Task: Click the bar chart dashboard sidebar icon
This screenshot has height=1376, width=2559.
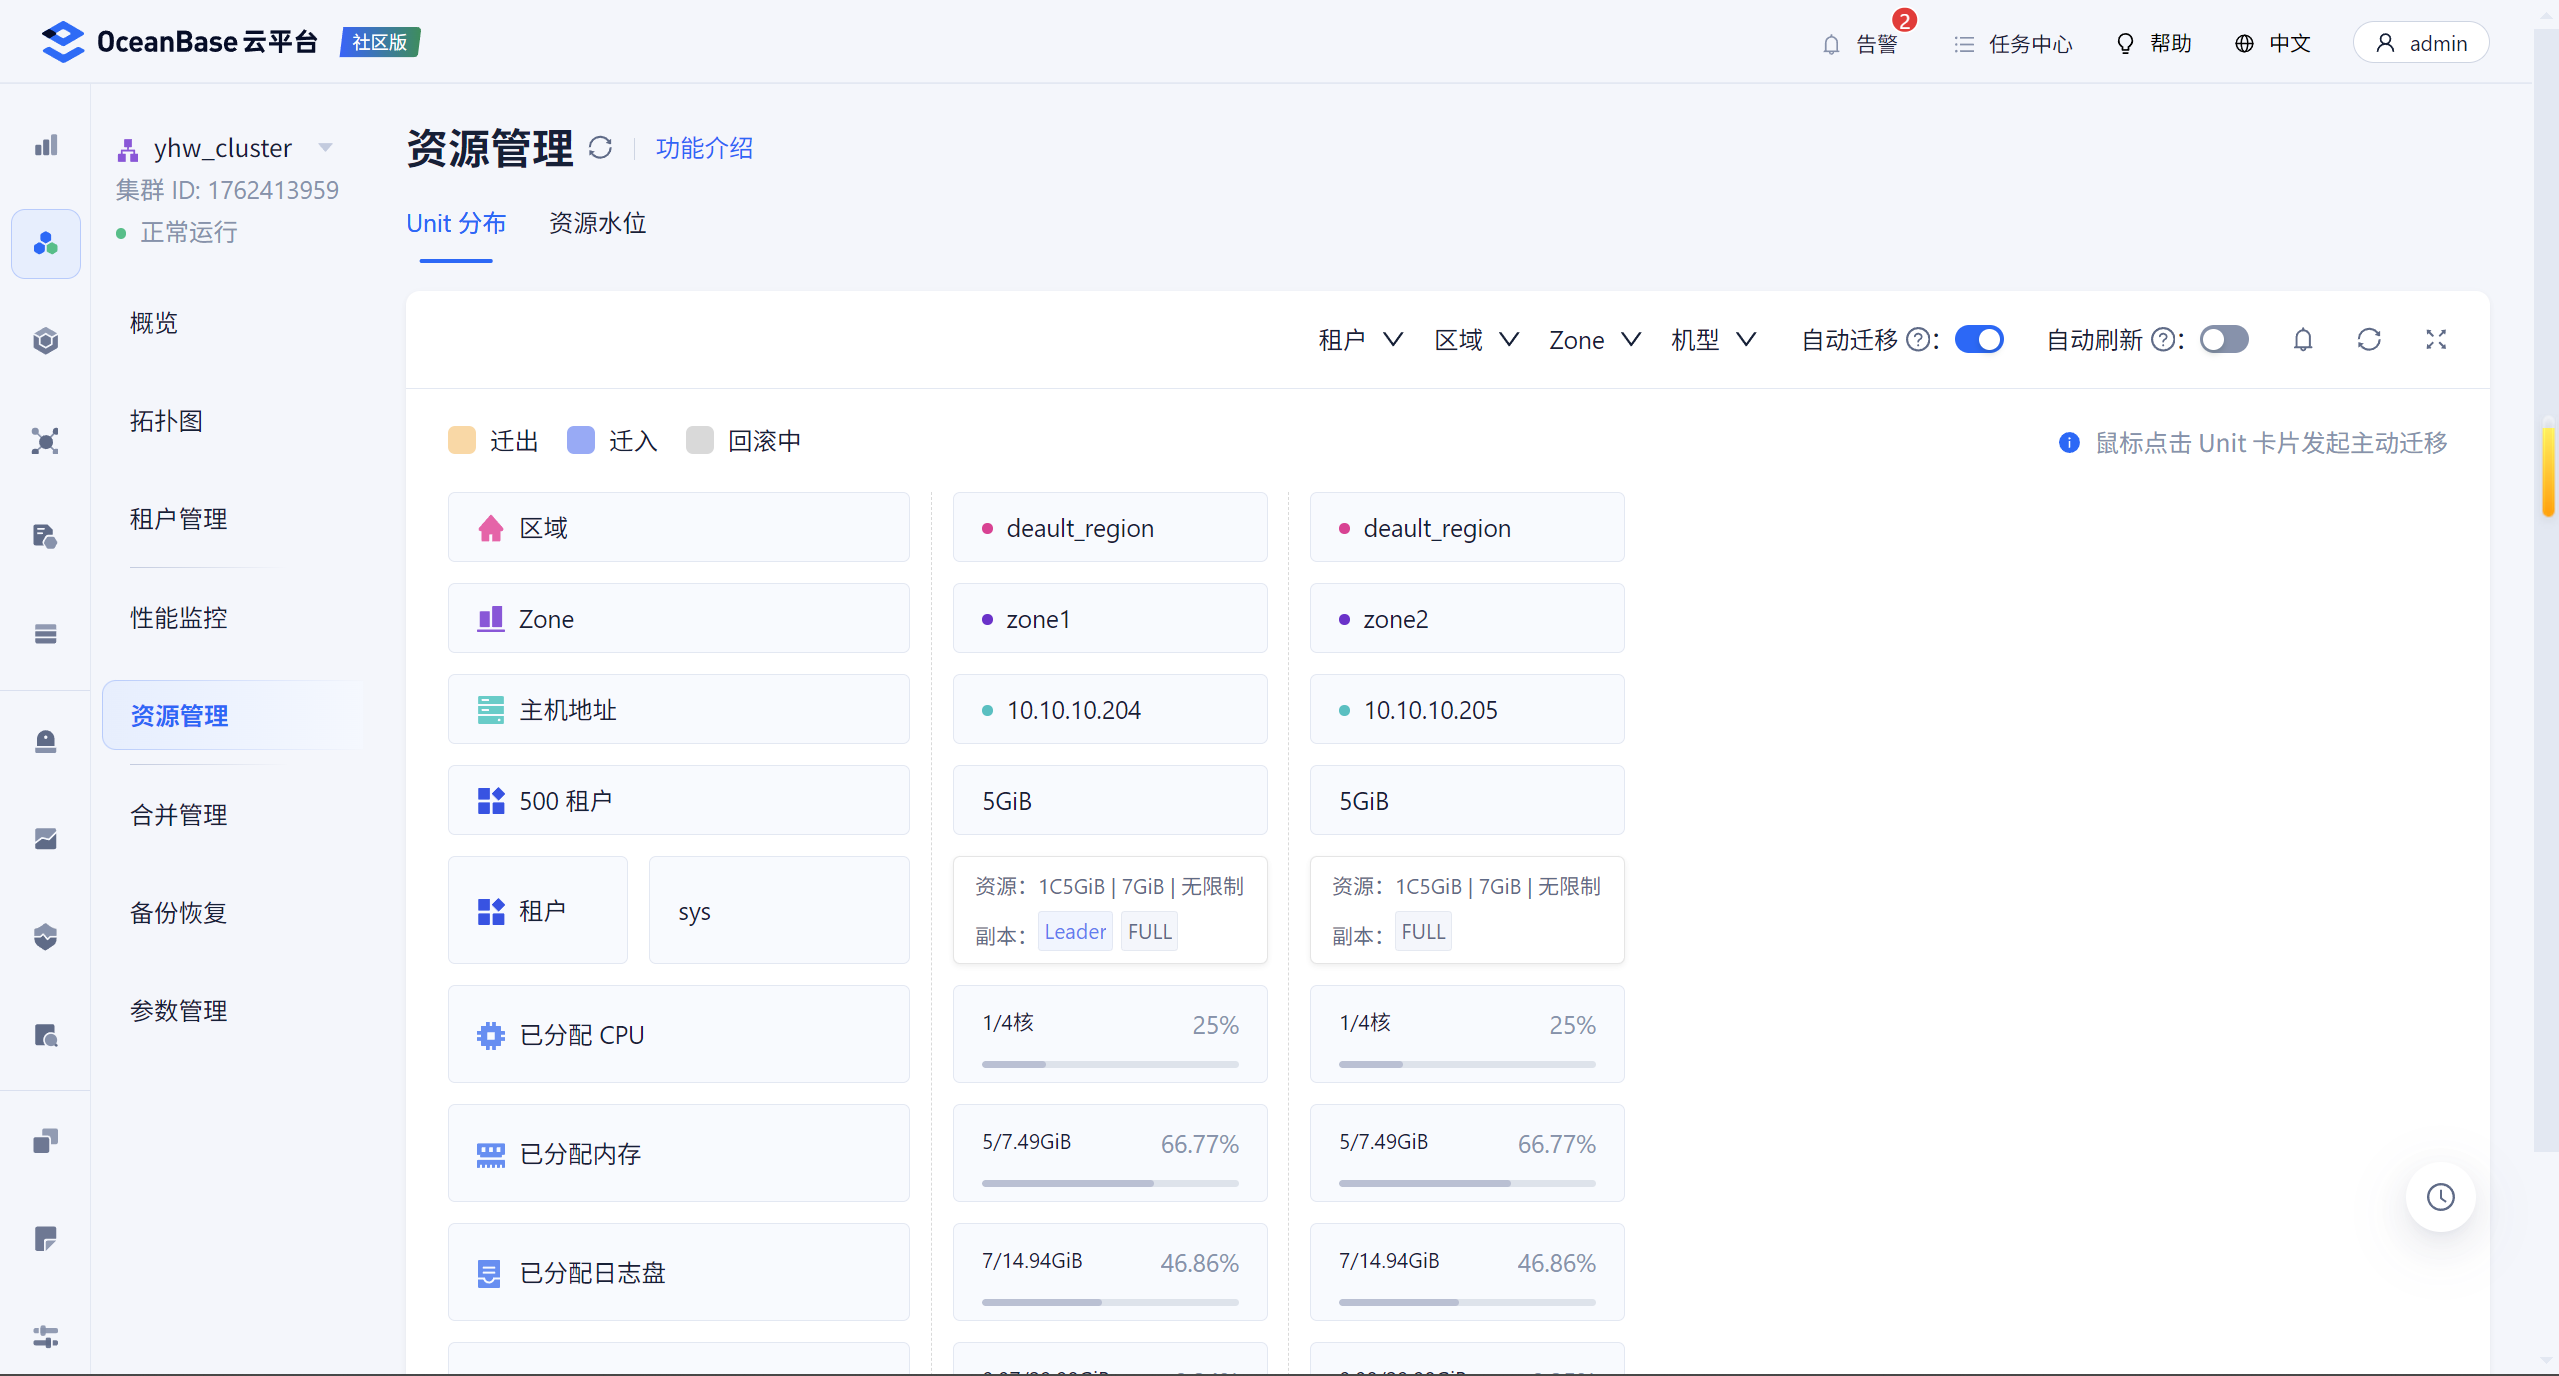Action: point(46,146)
